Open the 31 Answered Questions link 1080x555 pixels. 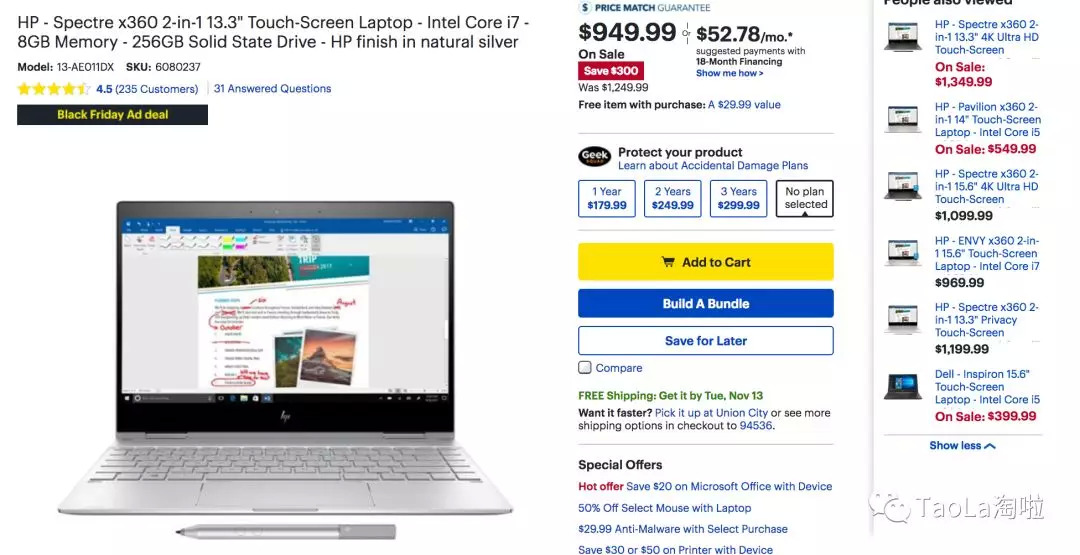[x=272, y=88]
